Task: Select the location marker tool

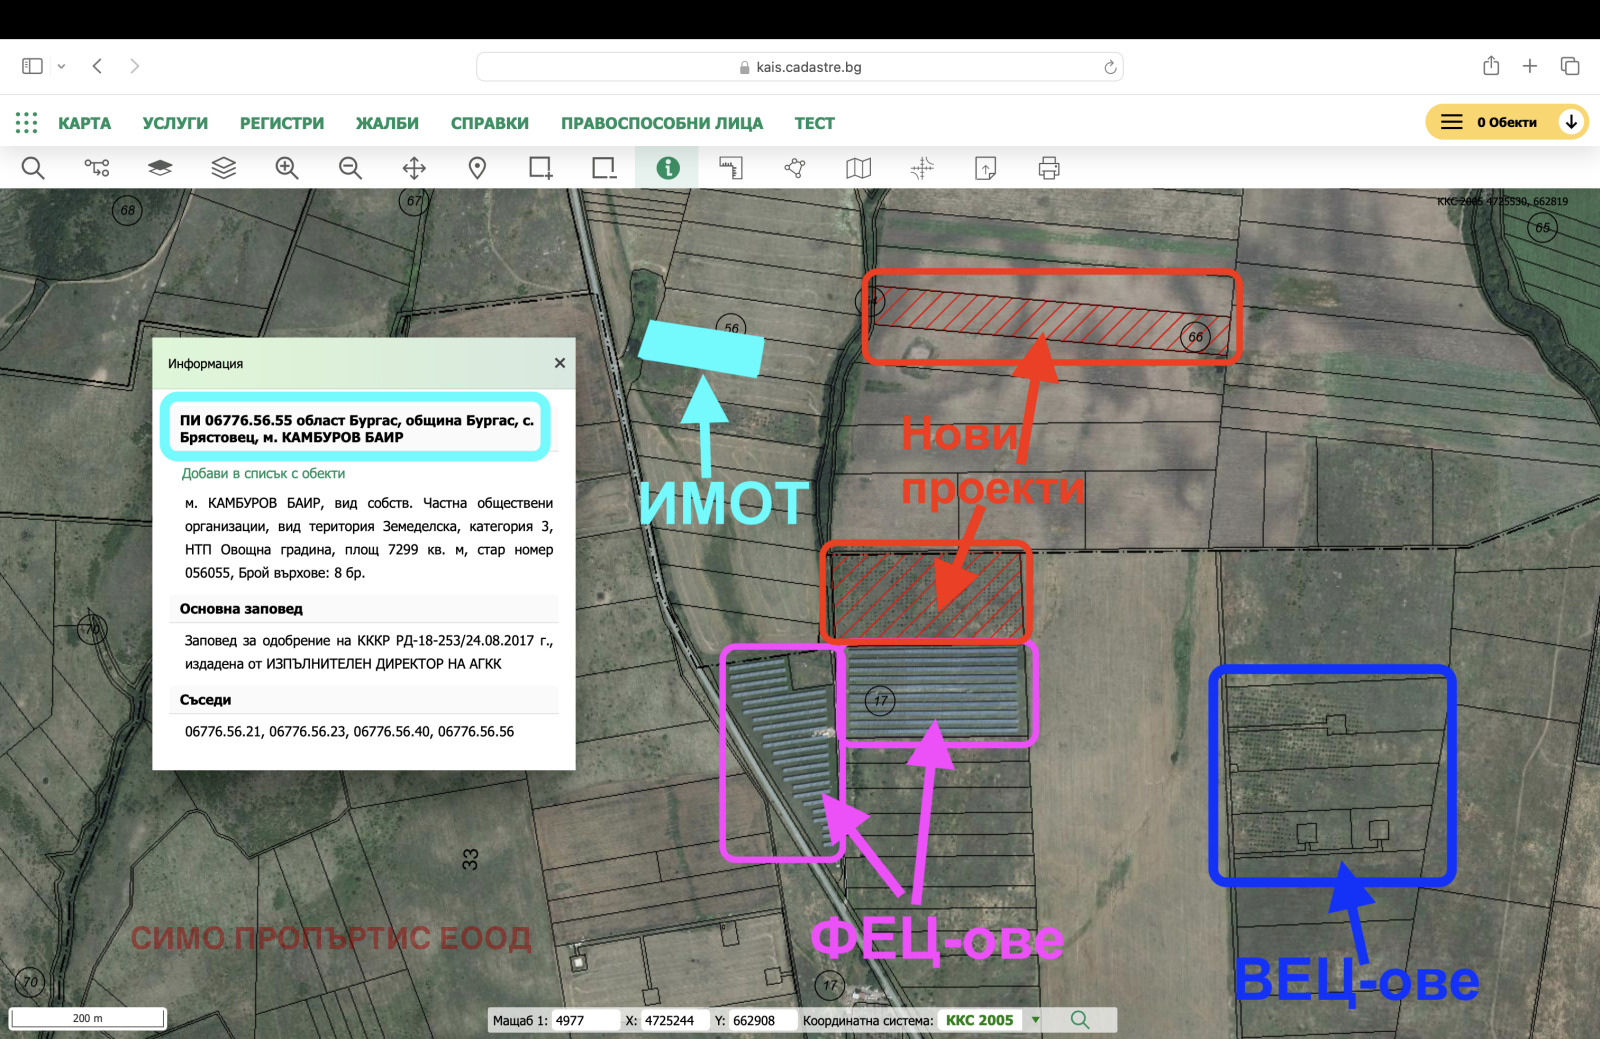Action: point(477,167)
